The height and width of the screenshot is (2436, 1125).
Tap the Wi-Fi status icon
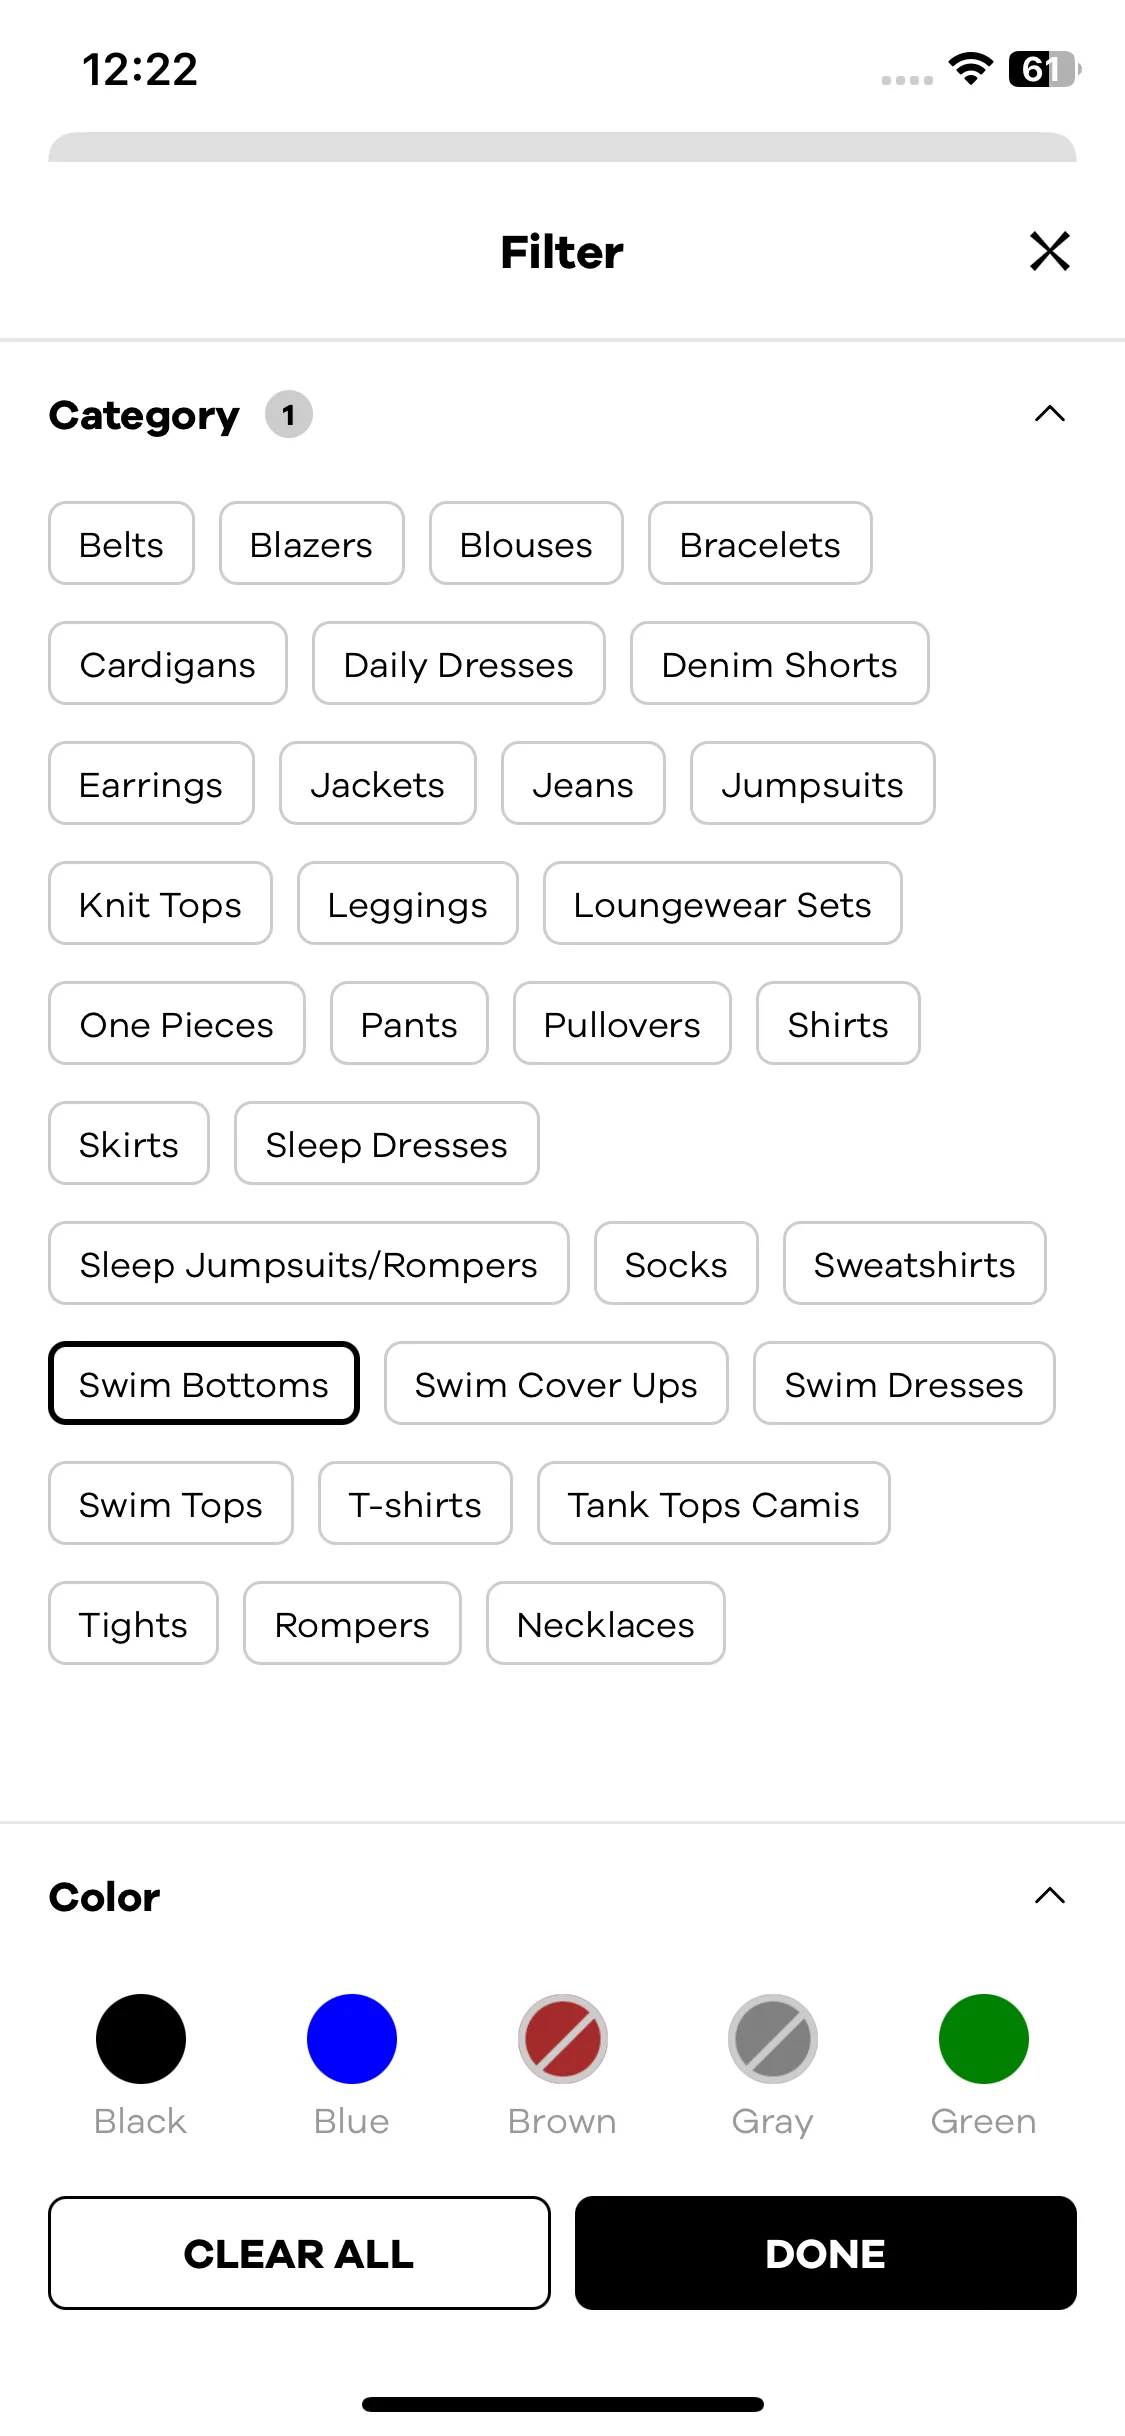click(x=970, y=69)
